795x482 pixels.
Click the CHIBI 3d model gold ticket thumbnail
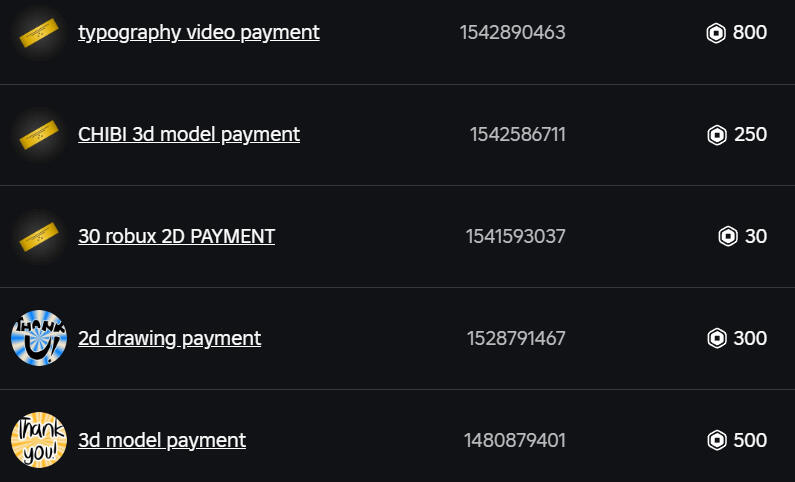(x=39, y=134)
